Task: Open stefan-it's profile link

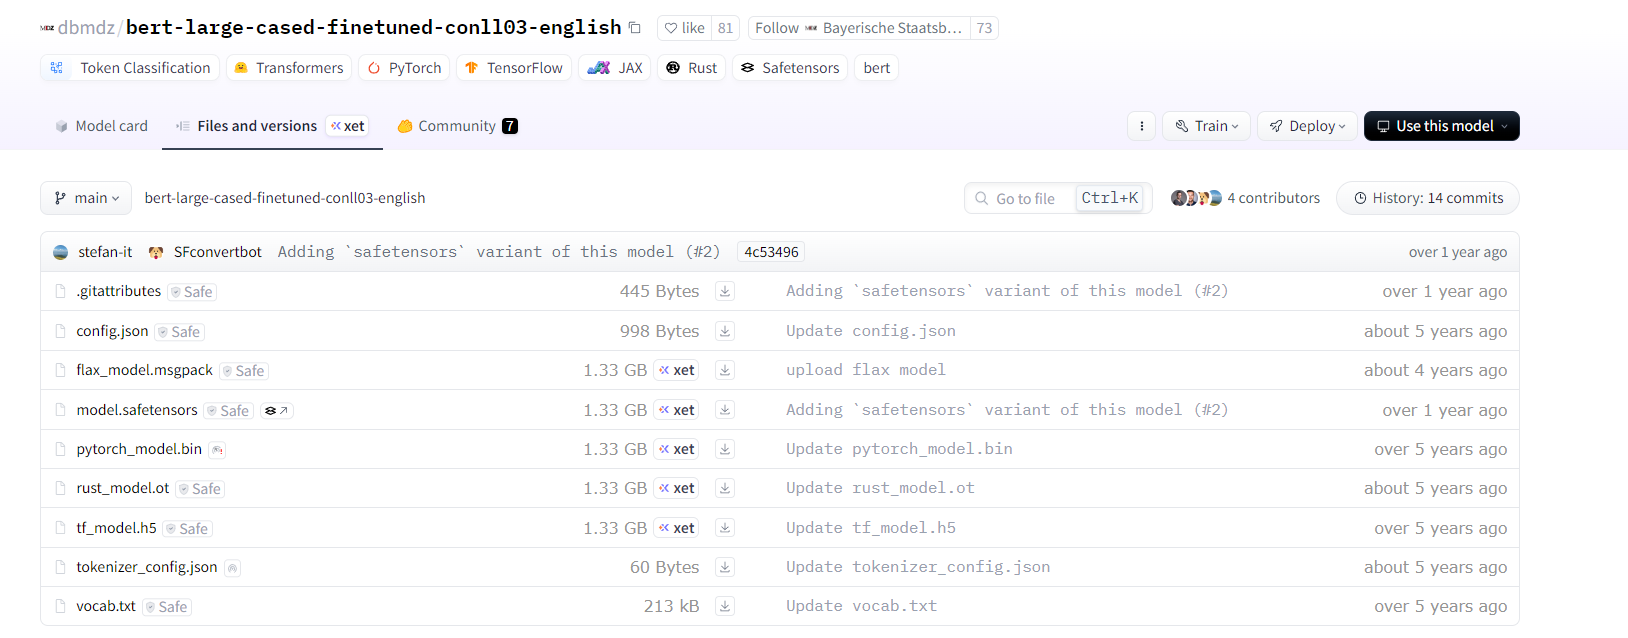Action: (x=105, y=252)
